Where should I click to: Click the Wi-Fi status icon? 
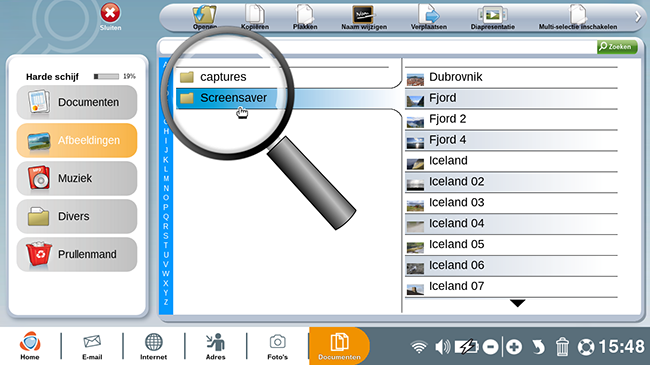point(419,347)
